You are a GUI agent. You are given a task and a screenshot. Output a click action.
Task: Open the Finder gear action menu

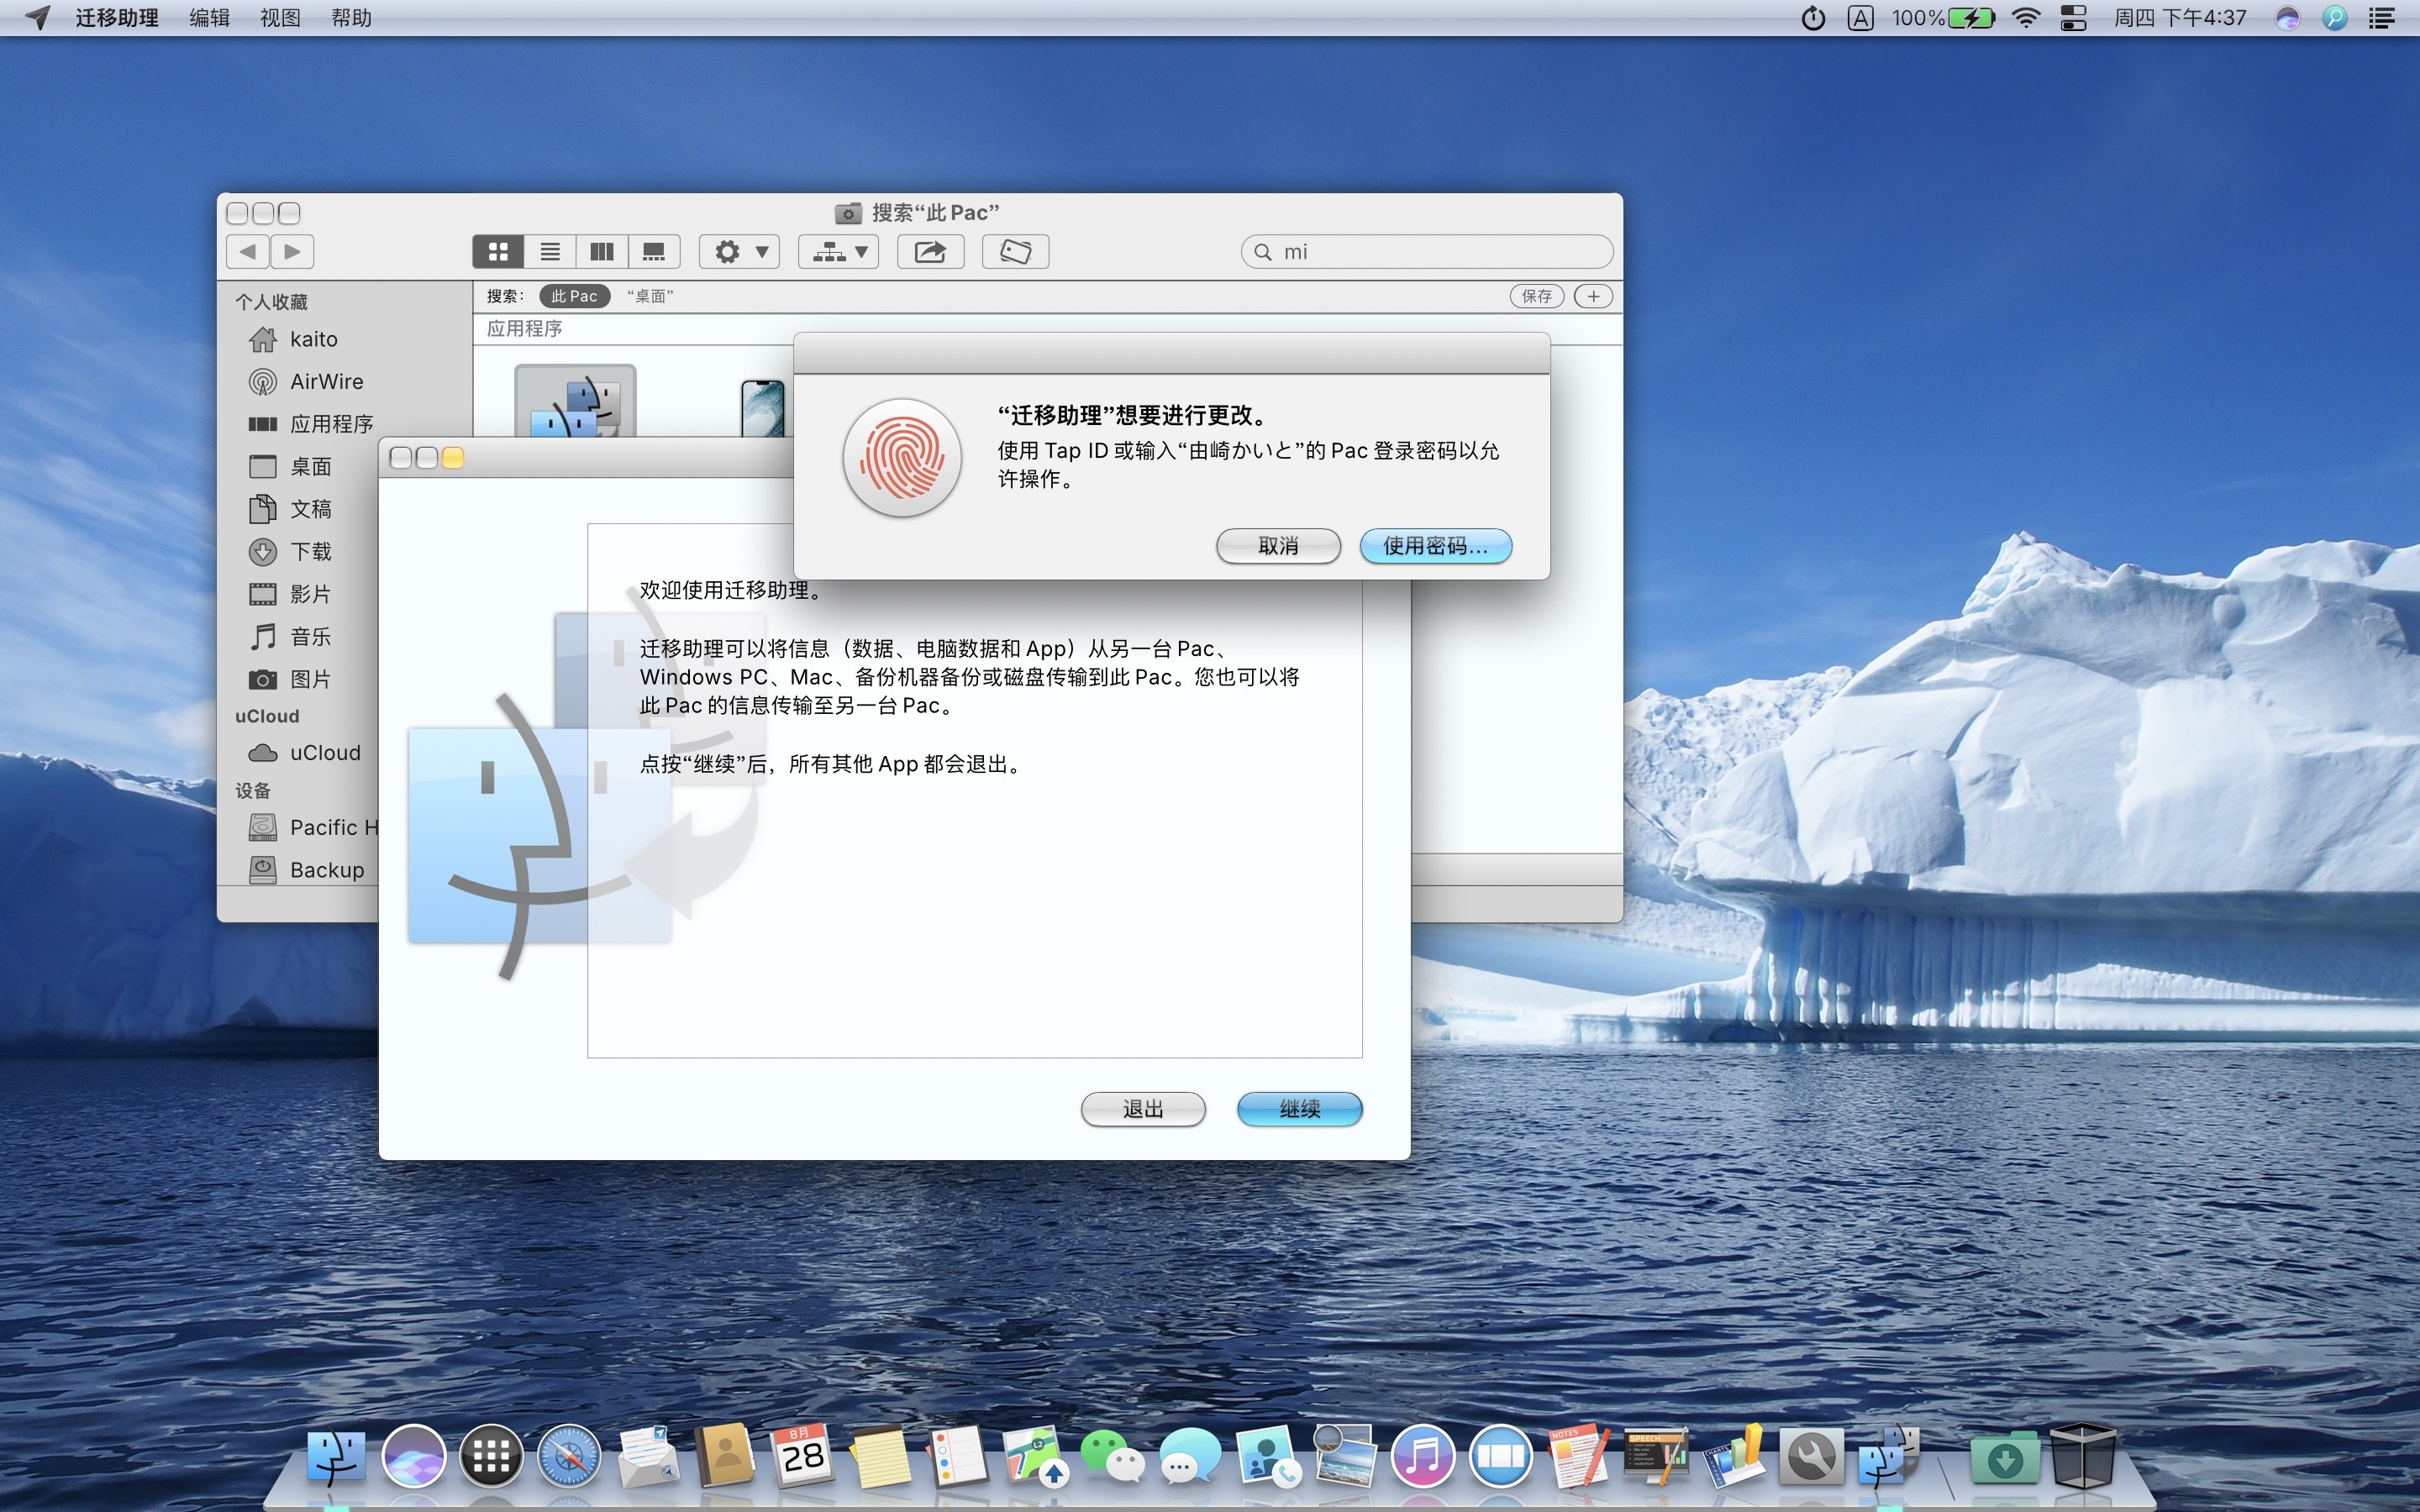(x=739, y=251)
